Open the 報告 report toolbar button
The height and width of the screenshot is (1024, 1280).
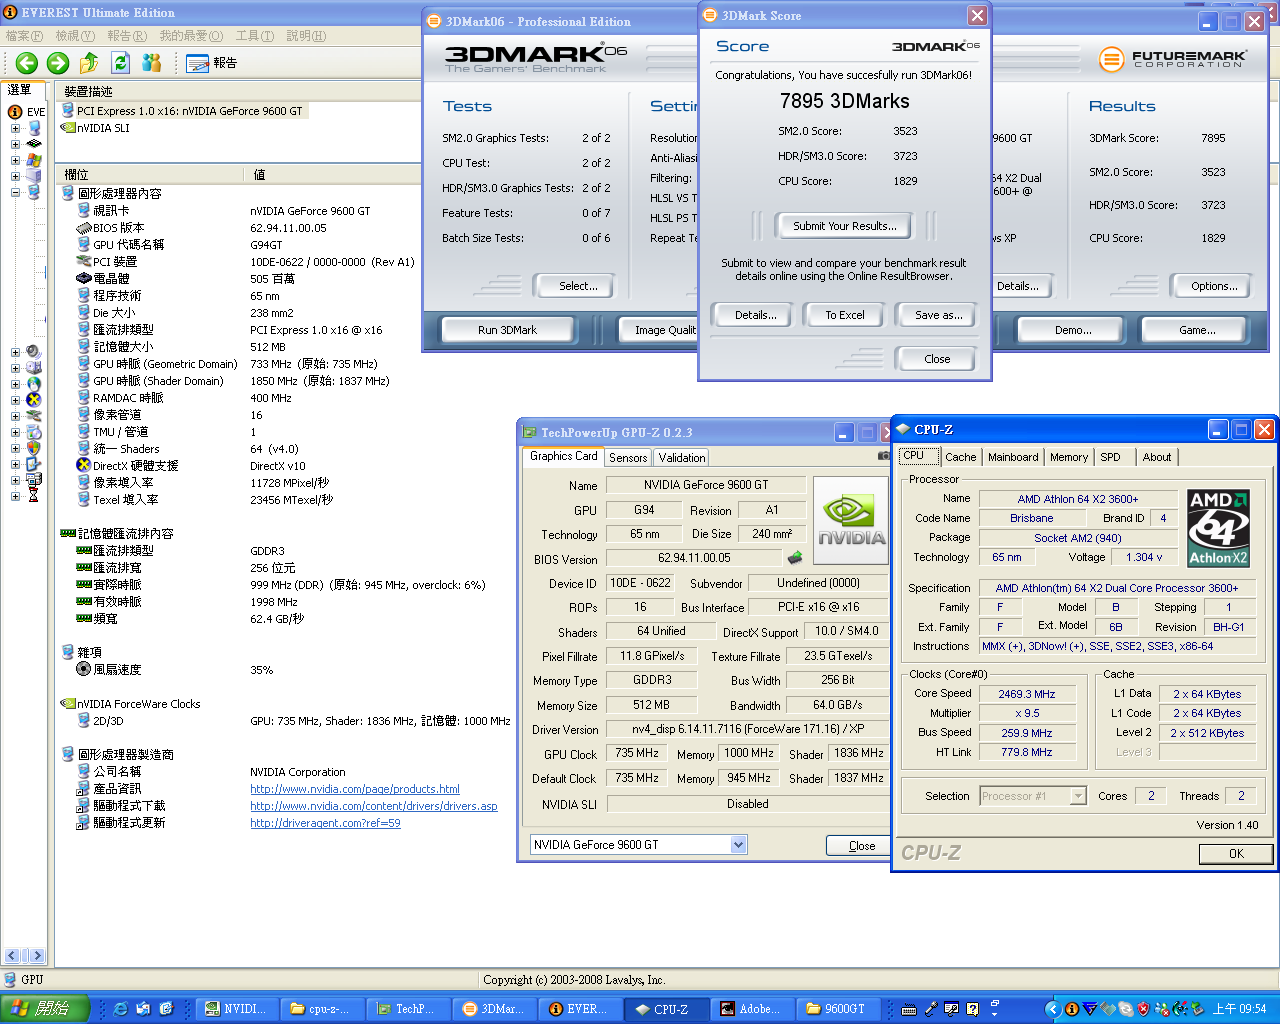(211, 63)
